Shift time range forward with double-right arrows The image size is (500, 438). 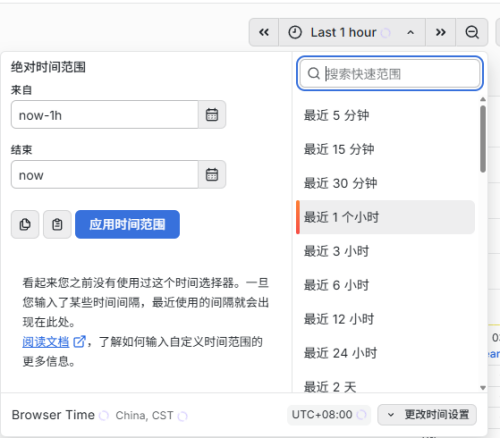(440, 32)
